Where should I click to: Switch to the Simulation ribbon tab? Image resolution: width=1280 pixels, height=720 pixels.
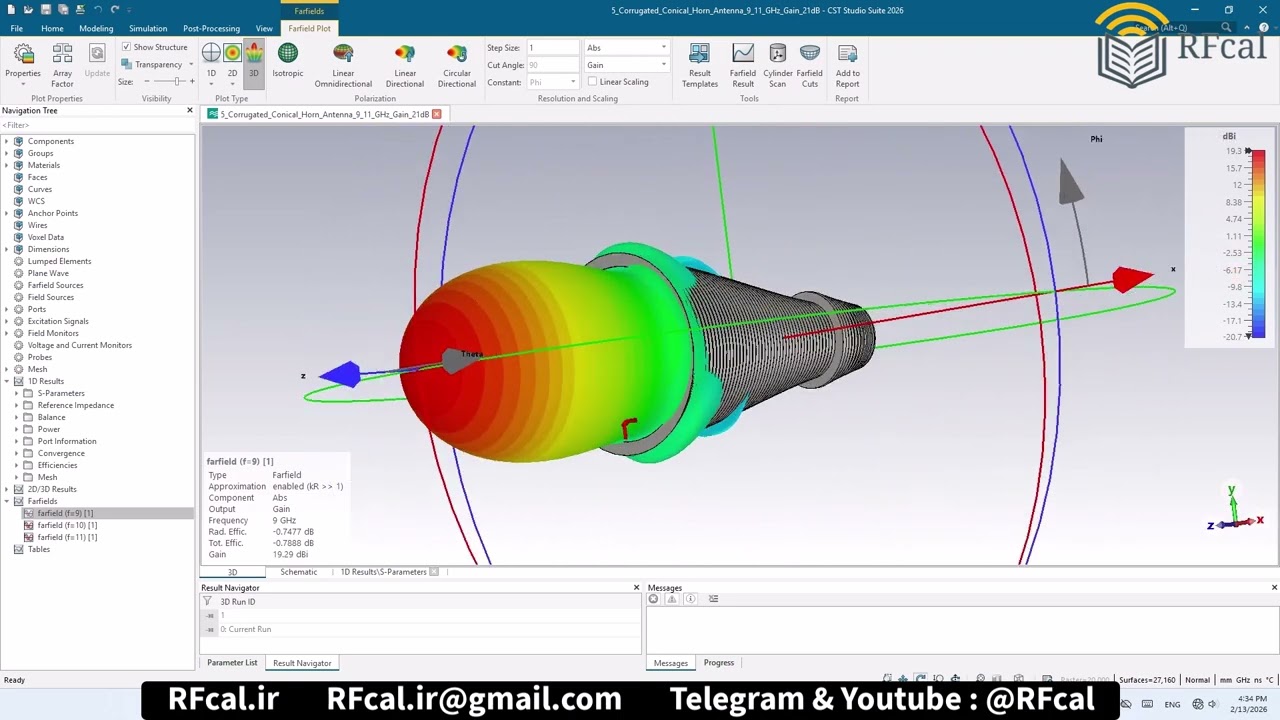tap(148, 28)
